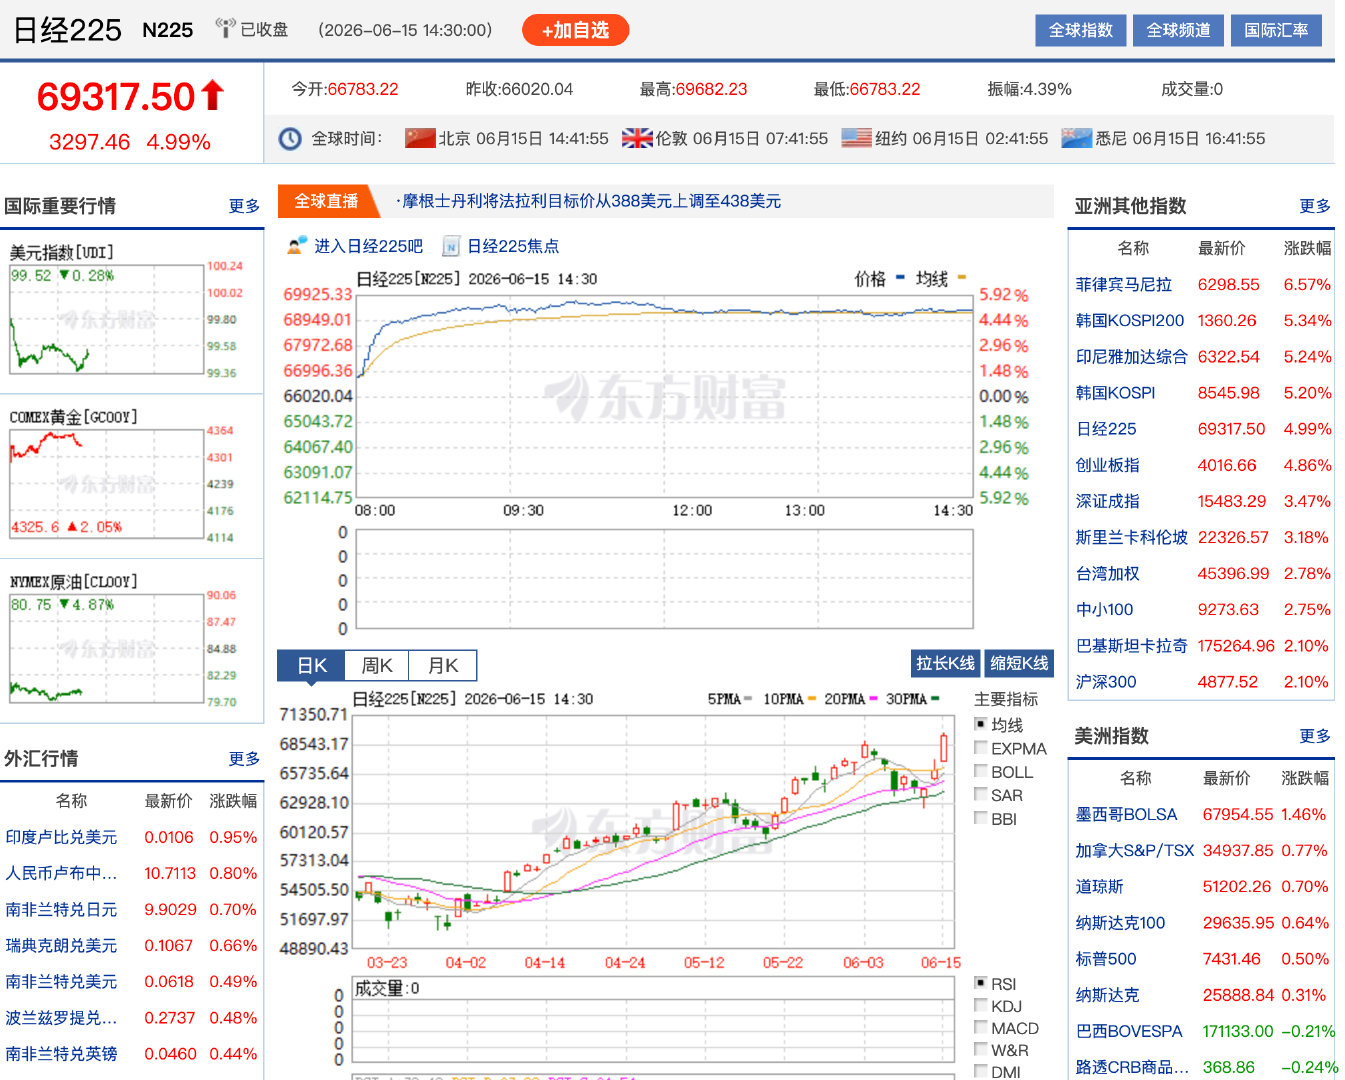Open the 国际汇率 page

pyautogui.click(x=1276, y=30)
